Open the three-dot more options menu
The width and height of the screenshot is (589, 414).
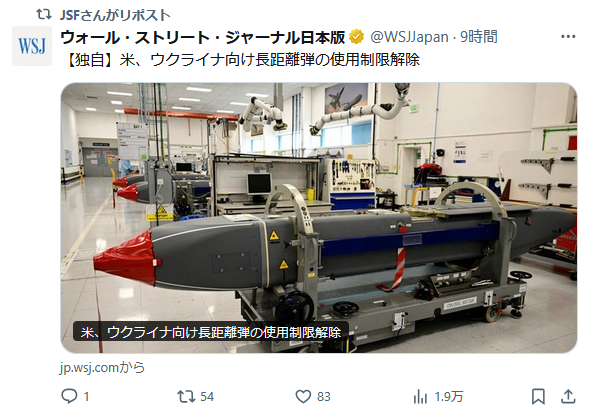(x=568, y=36)
